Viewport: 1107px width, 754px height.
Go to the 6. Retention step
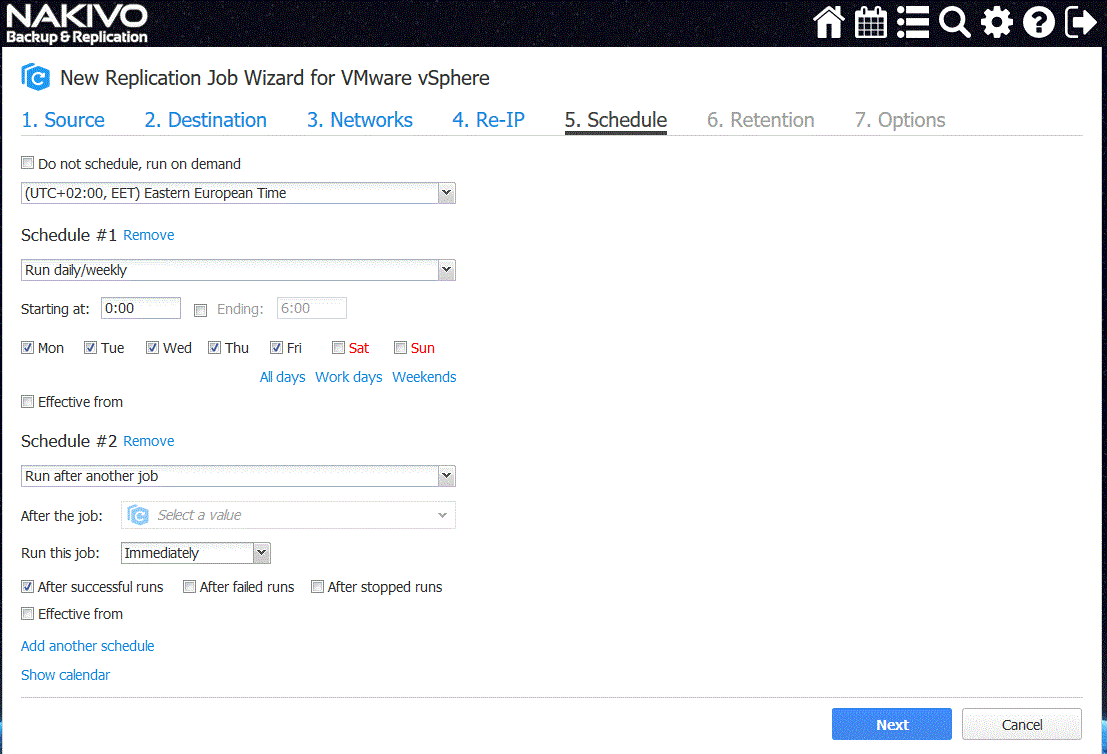pos(761,120)
